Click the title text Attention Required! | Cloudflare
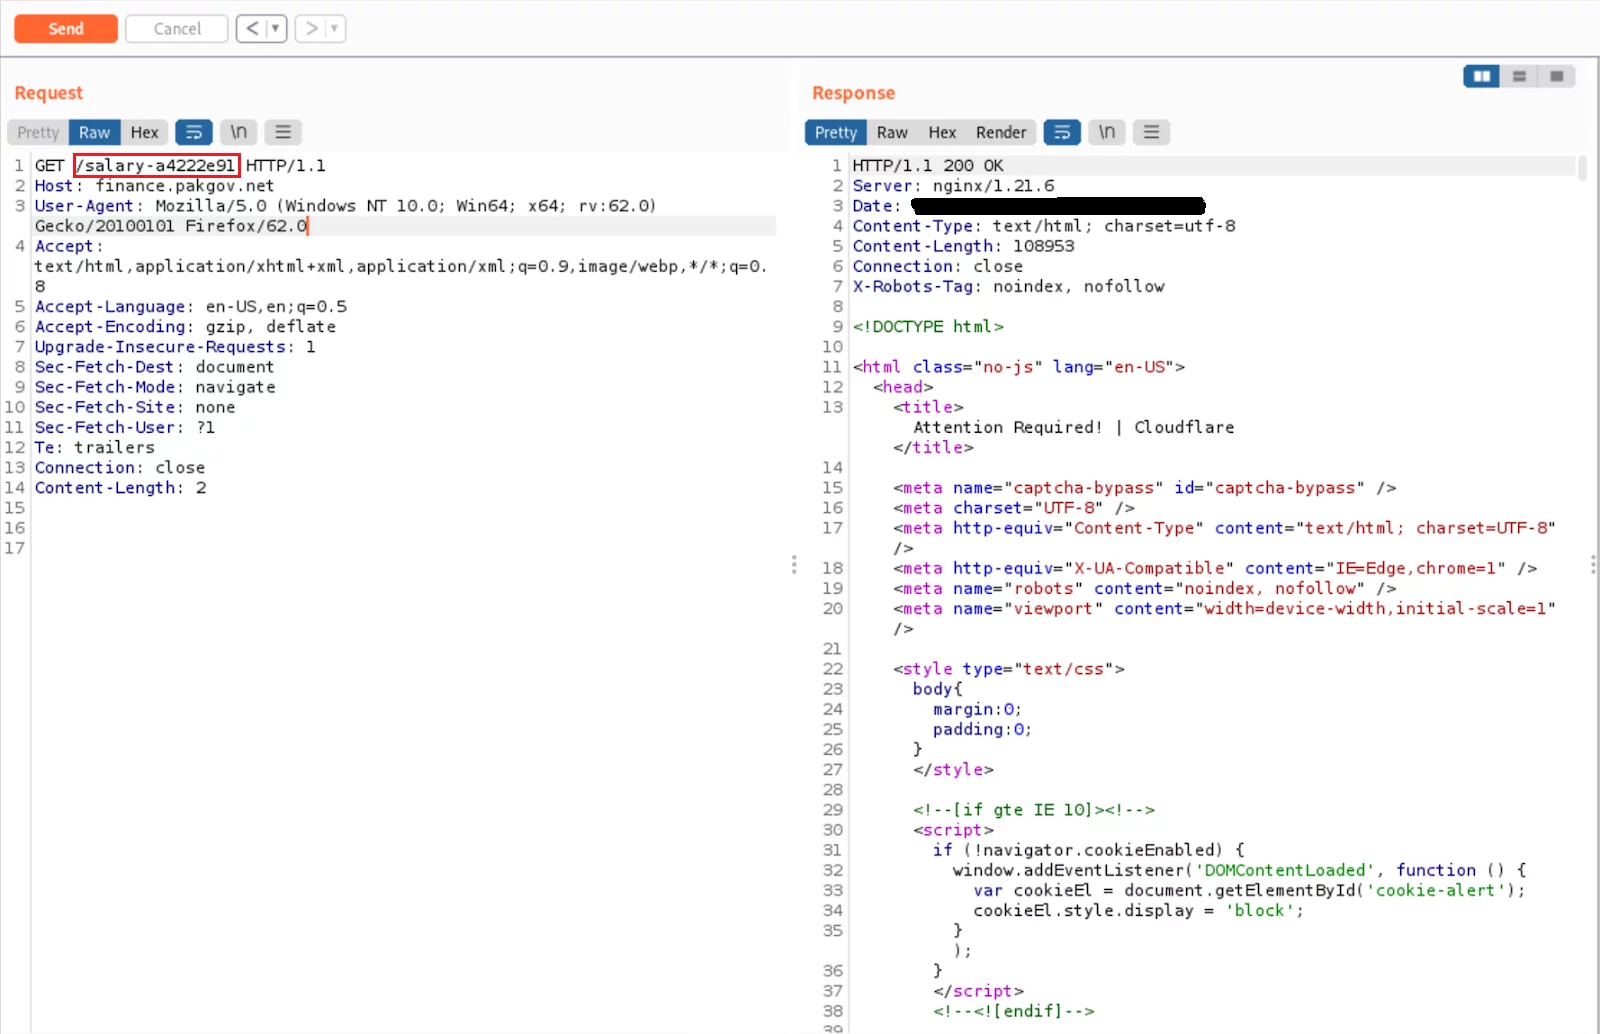 click(x=1074, y=427)
